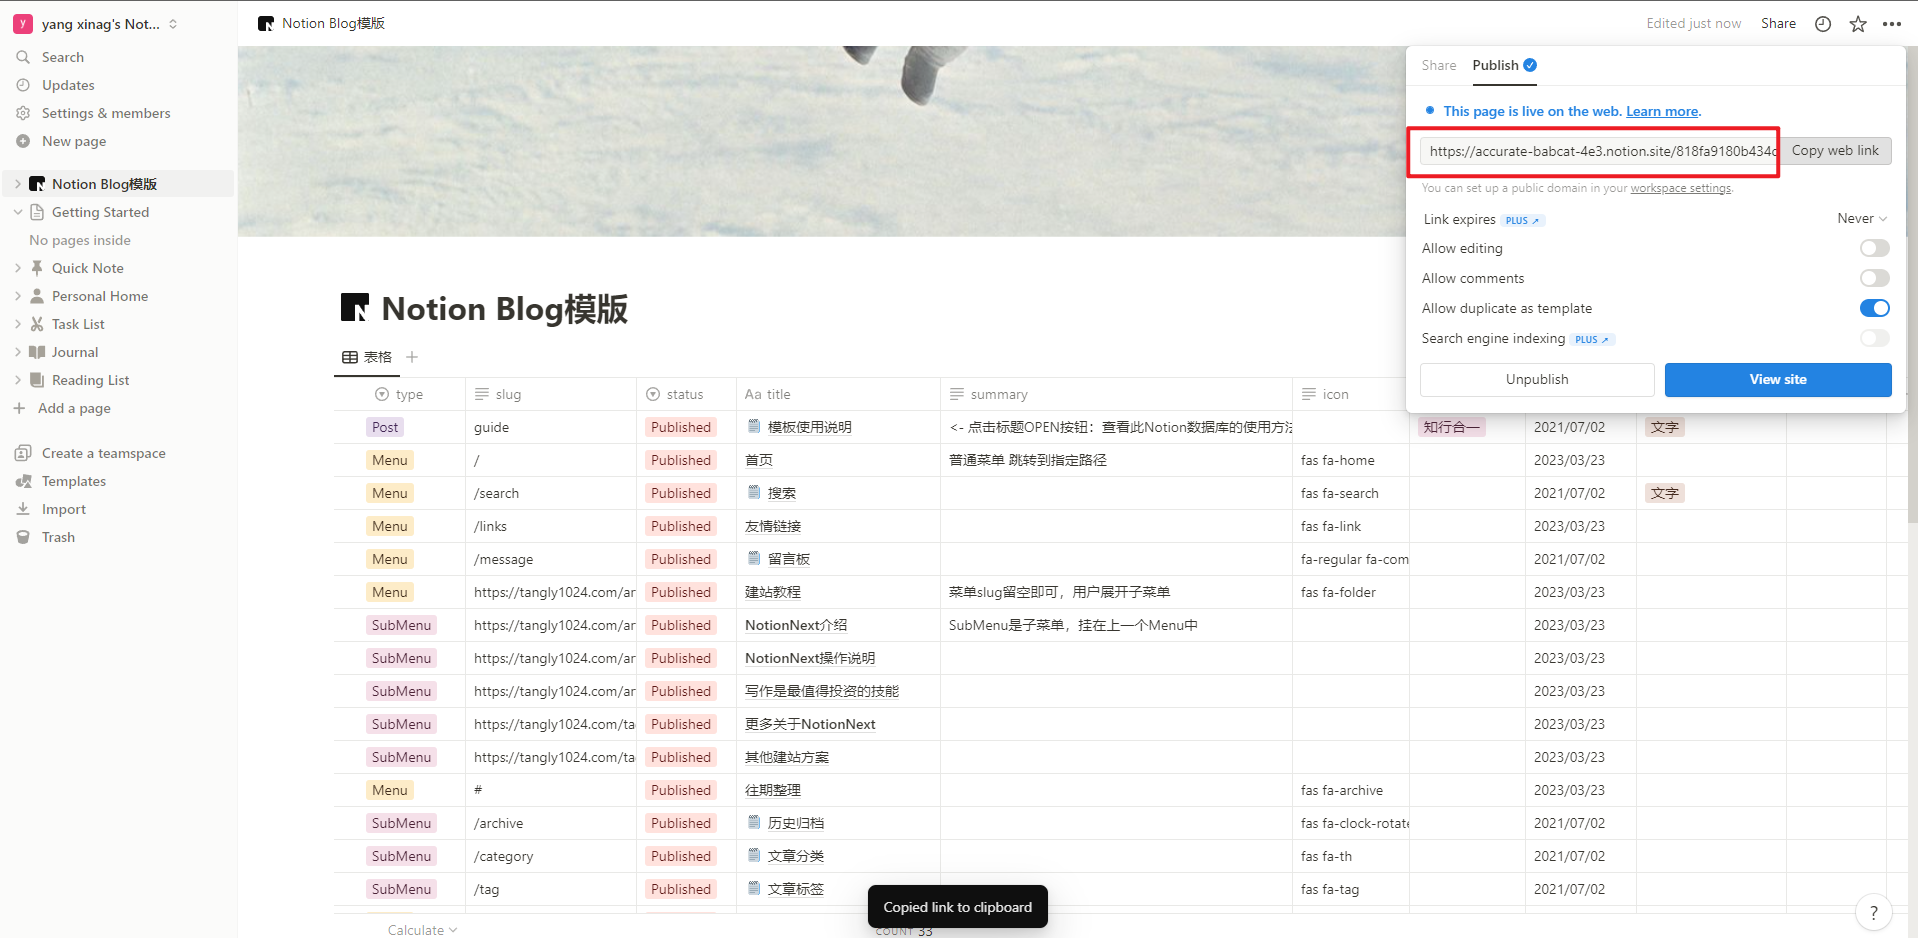Favorite the page with the star icon
This screenshot has width=1918, height=938.
point(1858,24)
